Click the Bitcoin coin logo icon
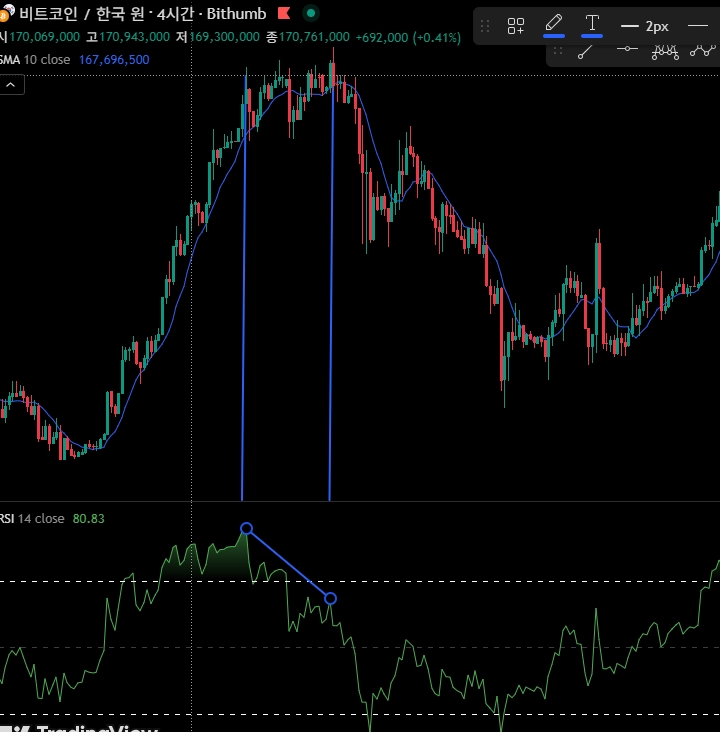This screenshot has width=720, height=732. coord(7,13)
